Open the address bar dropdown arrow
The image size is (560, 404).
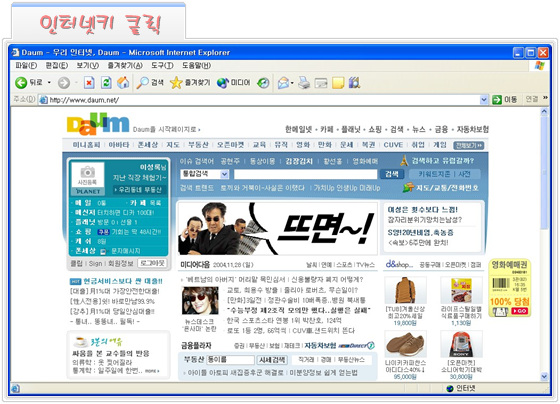(484, 100)
